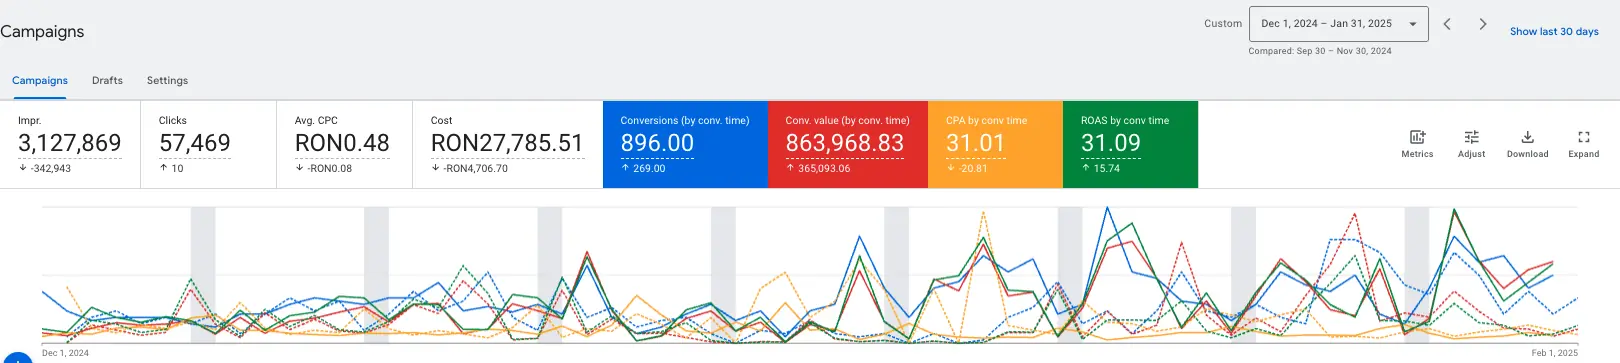Open the Metrics chart options

(1417, 144)
